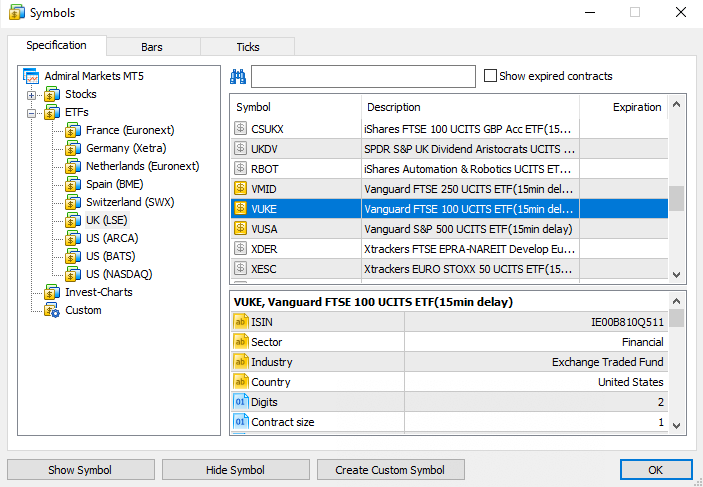Screen dimensions: 703x487
Task: Click the gold dollar icon beside VMID
Action: 240,189
